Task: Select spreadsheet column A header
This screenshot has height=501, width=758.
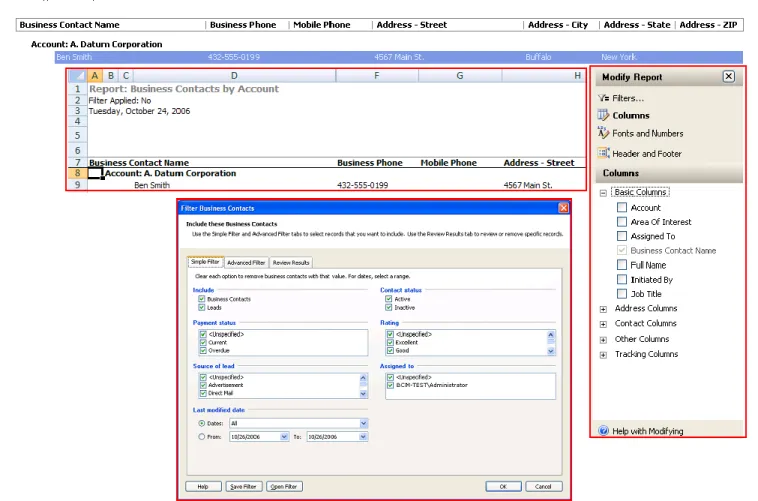Action: 95,75
